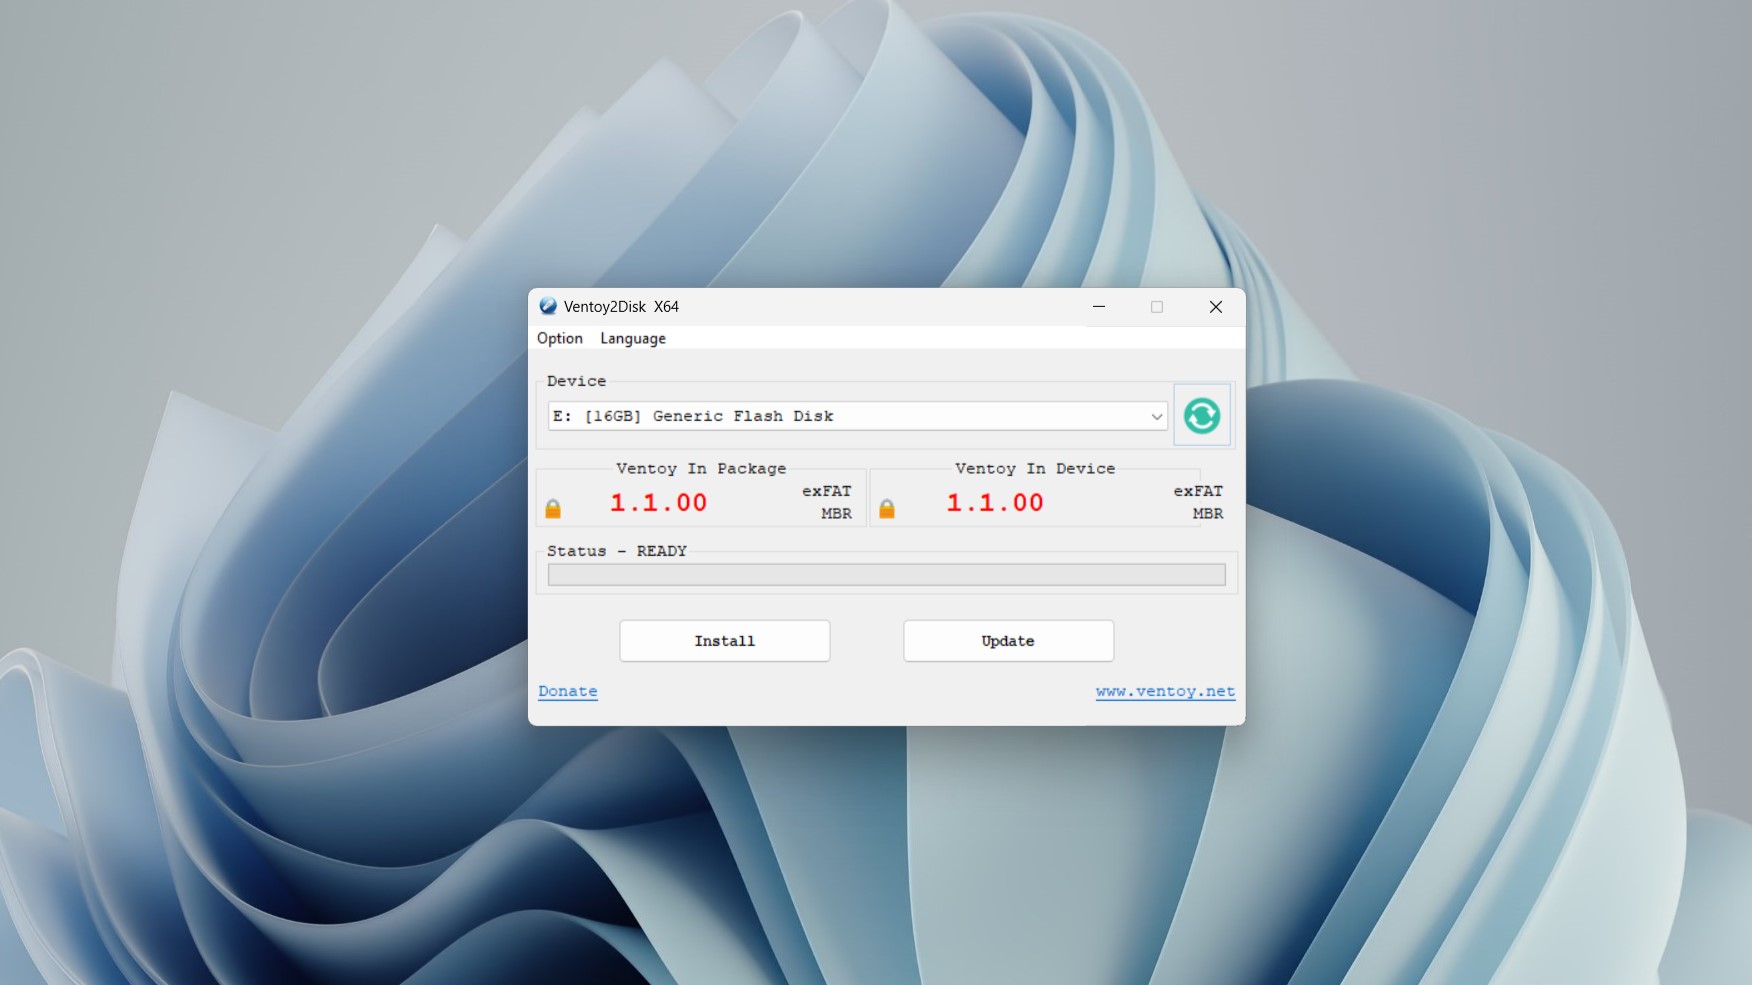The width and height of the screenshot is (1752, 985).
Task: Open the Option menu
Action: pos(560,338)
